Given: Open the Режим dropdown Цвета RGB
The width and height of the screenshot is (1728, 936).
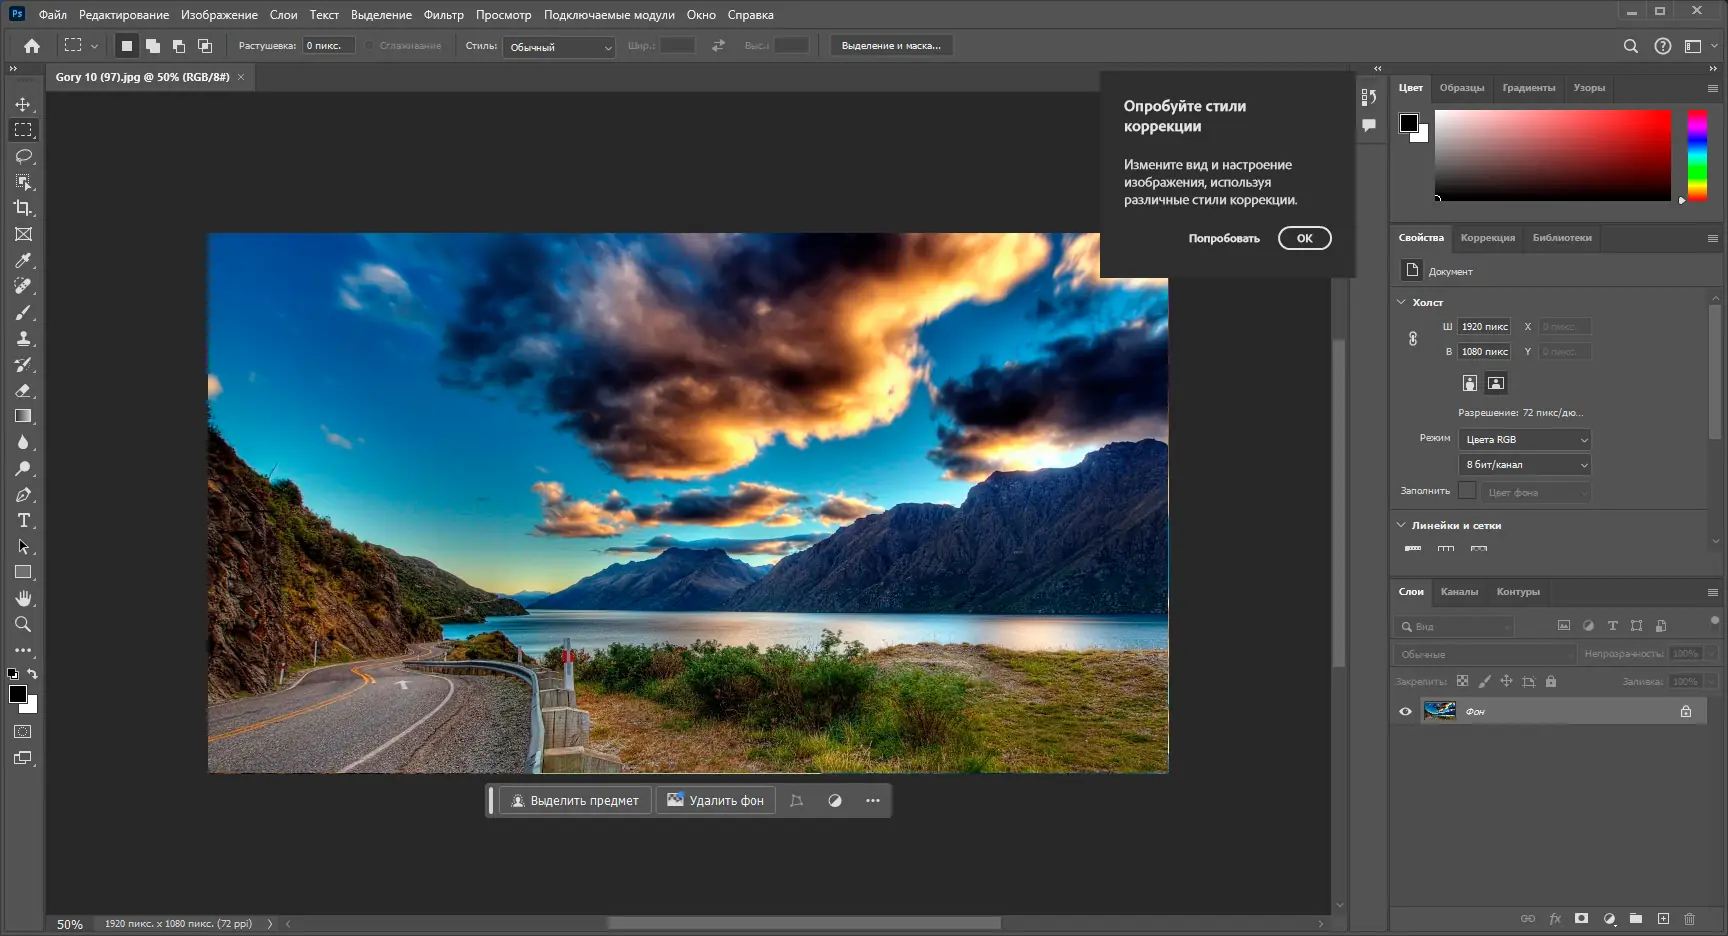Looking at the screenshot, I should (1524, 440).
